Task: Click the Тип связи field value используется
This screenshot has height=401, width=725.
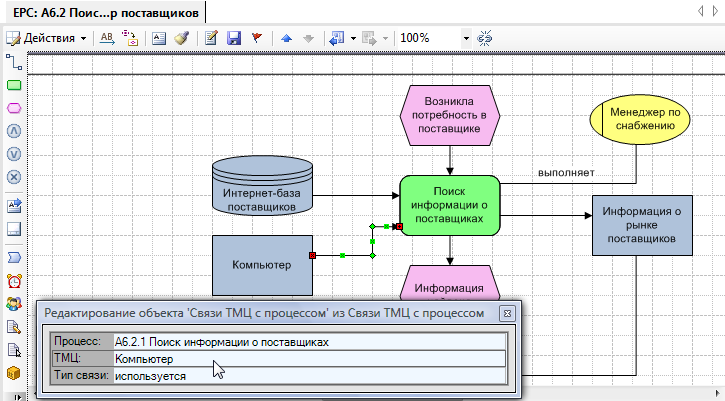Action: pos(309,376)
